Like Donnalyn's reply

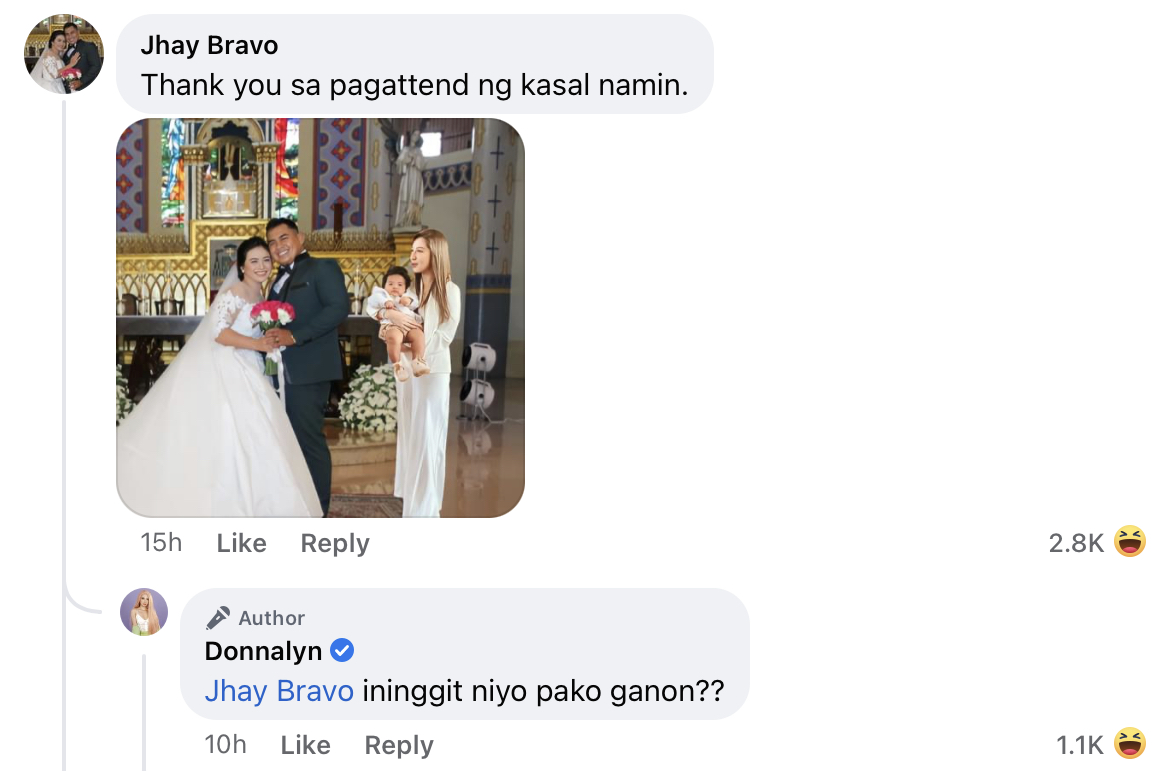tap(305, 745)
